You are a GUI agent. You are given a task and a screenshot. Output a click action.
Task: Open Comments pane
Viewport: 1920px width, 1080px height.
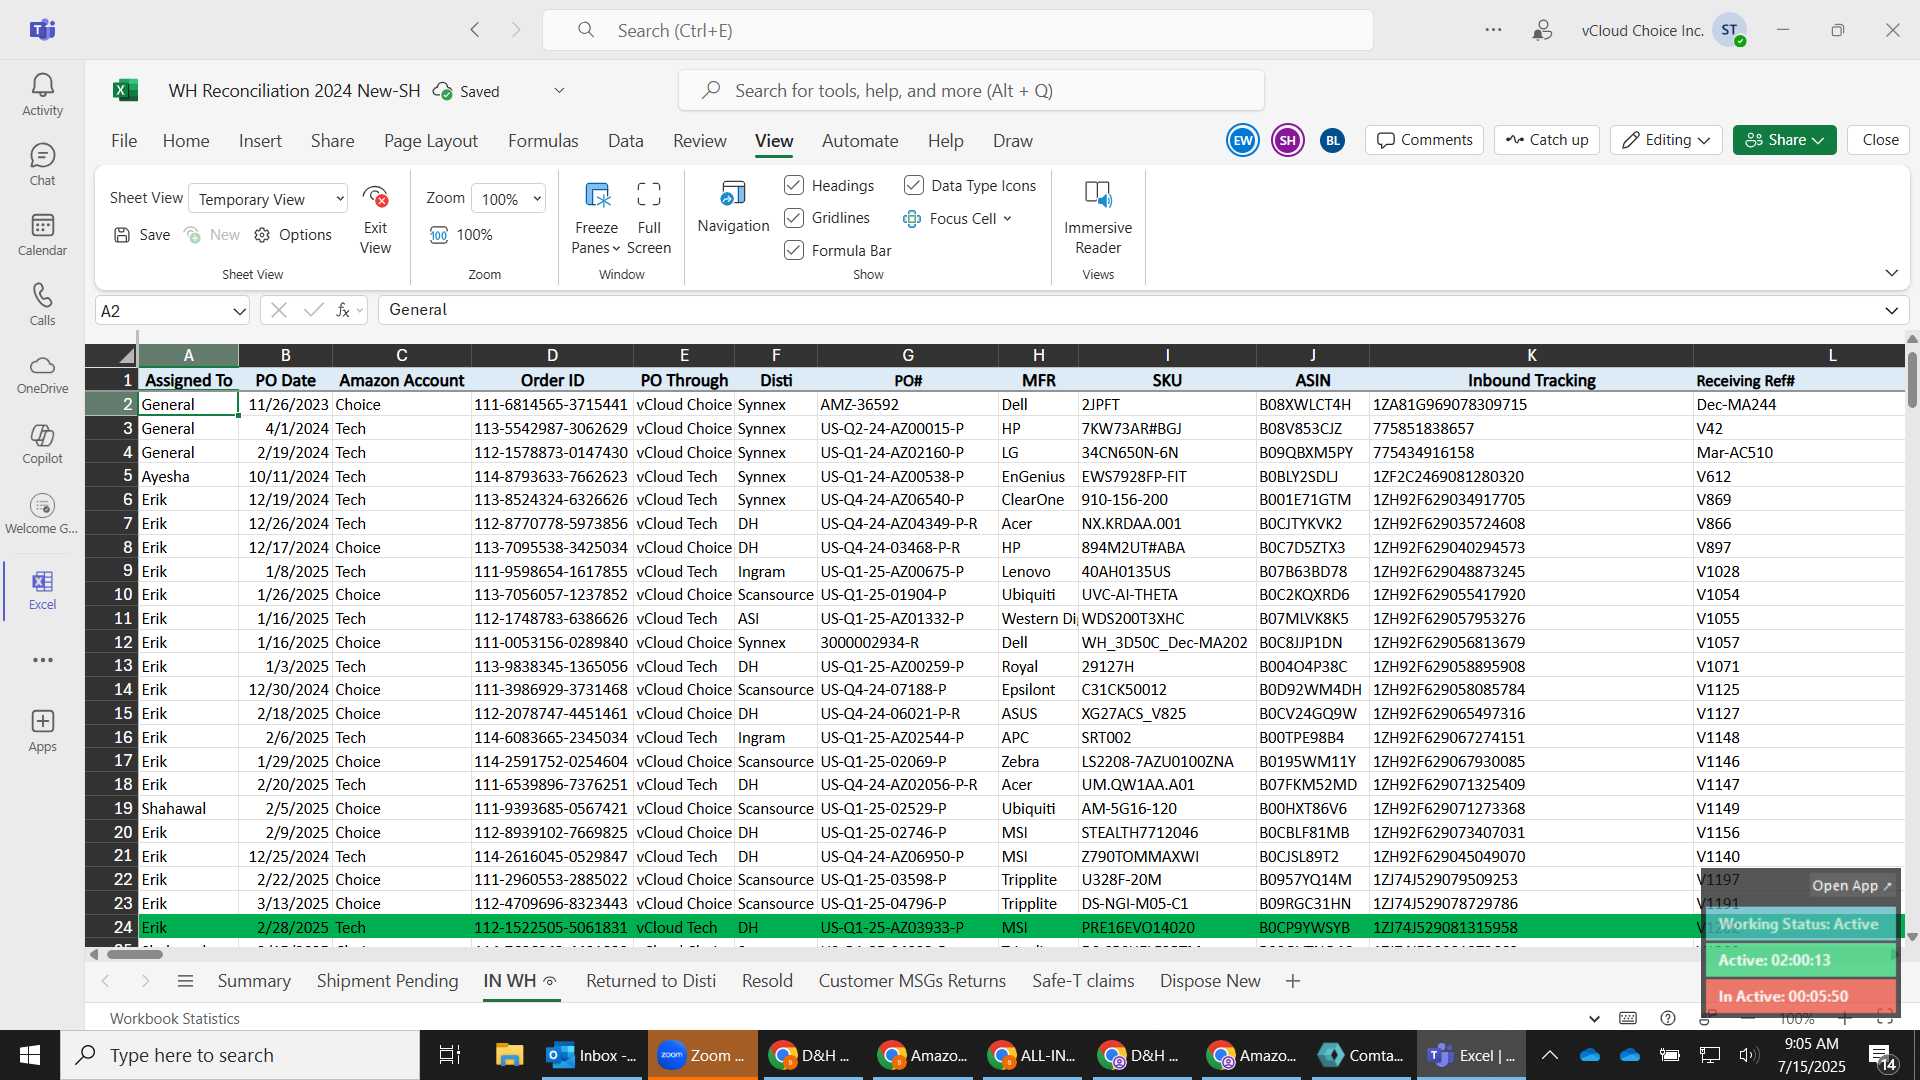1425,140
